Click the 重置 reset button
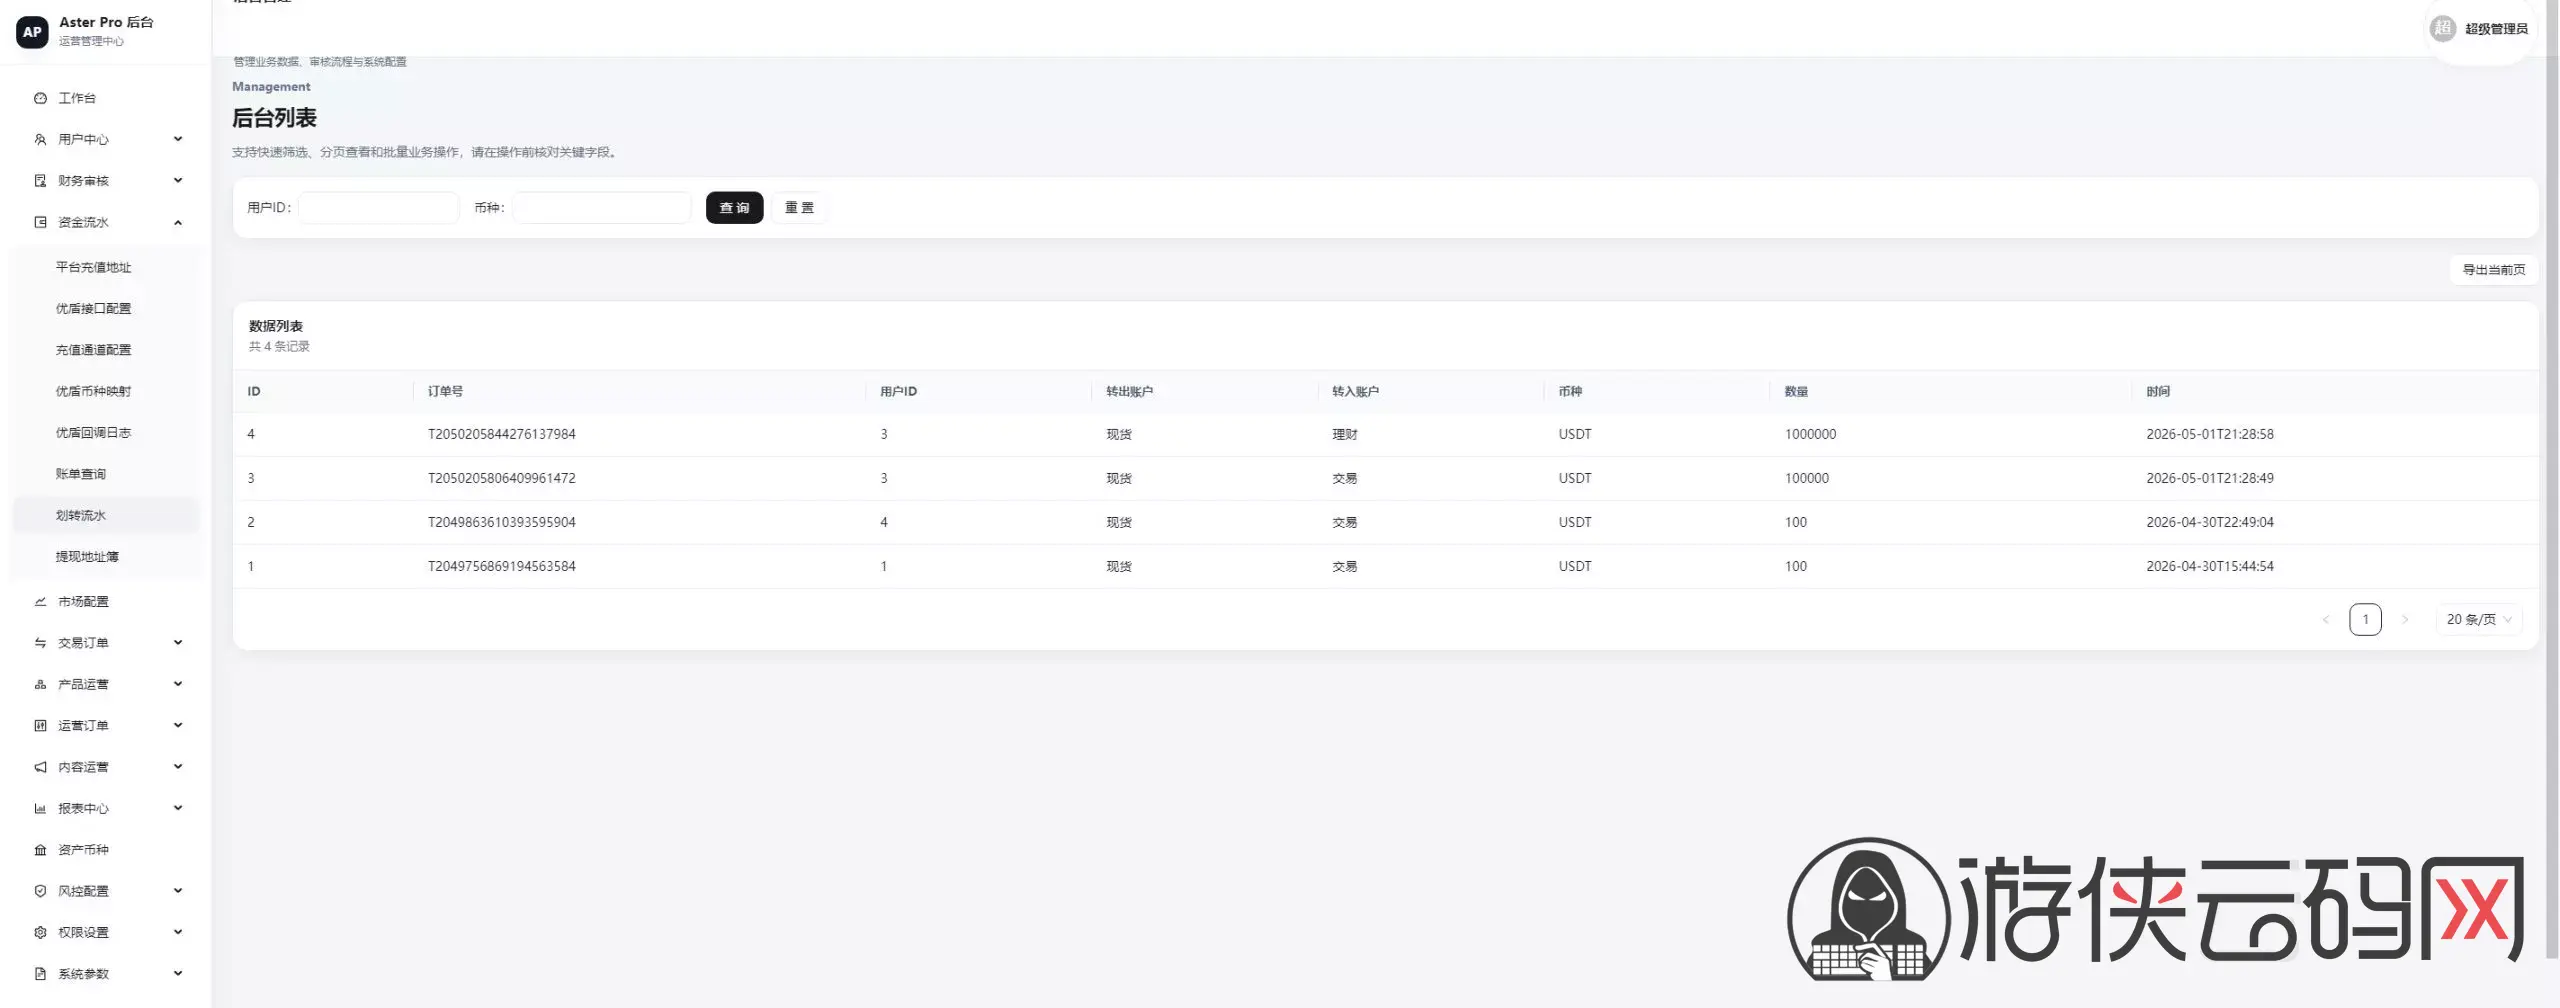2560x1008 pixels. (x=799, y=207)
